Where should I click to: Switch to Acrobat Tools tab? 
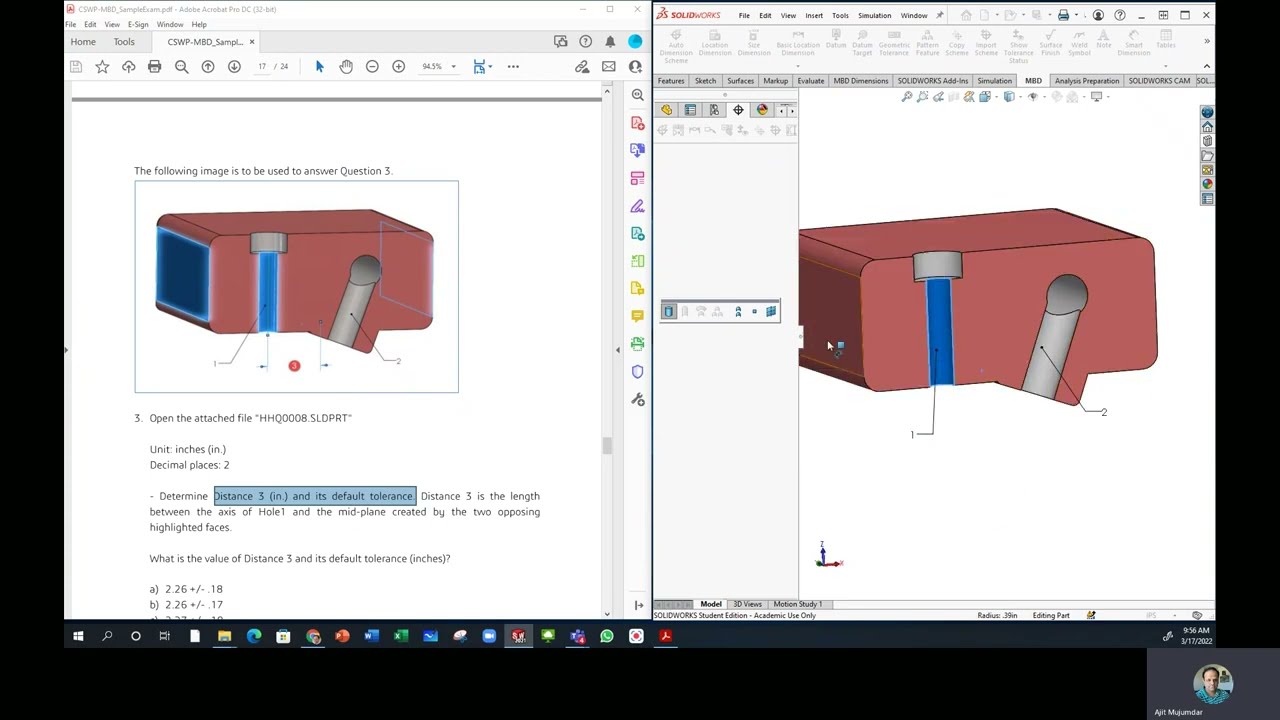pos(124,42)
